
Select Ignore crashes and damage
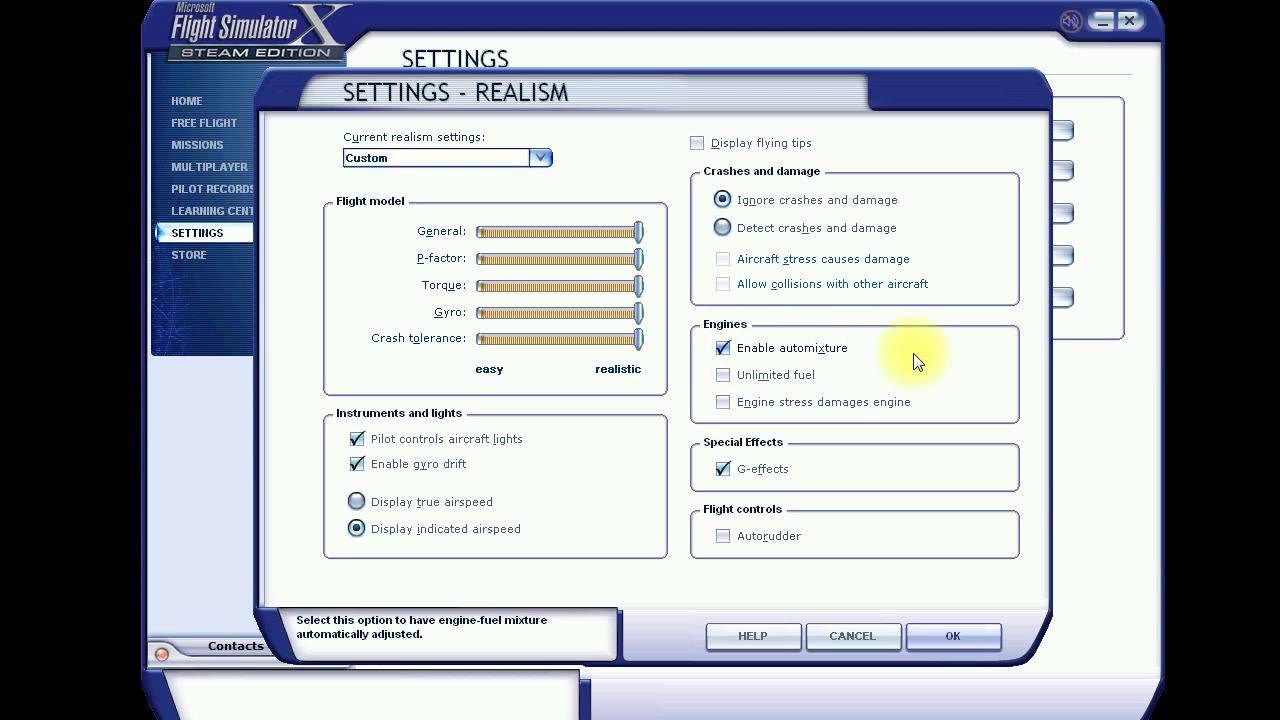pos(722,200)
